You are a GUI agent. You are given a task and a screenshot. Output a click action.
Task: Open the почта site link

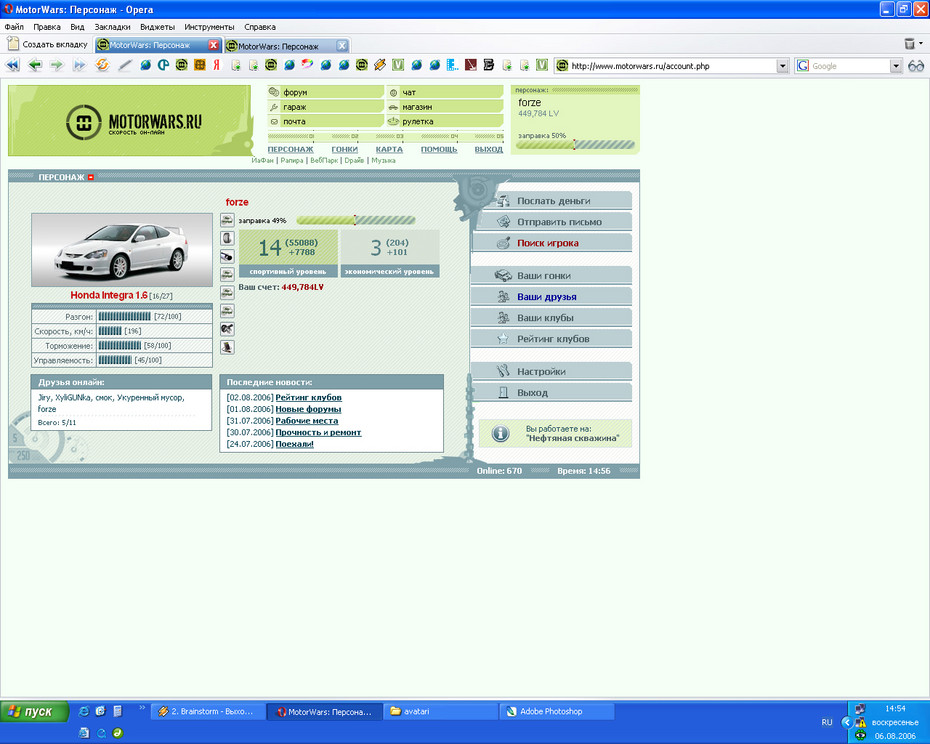[326, 121]
